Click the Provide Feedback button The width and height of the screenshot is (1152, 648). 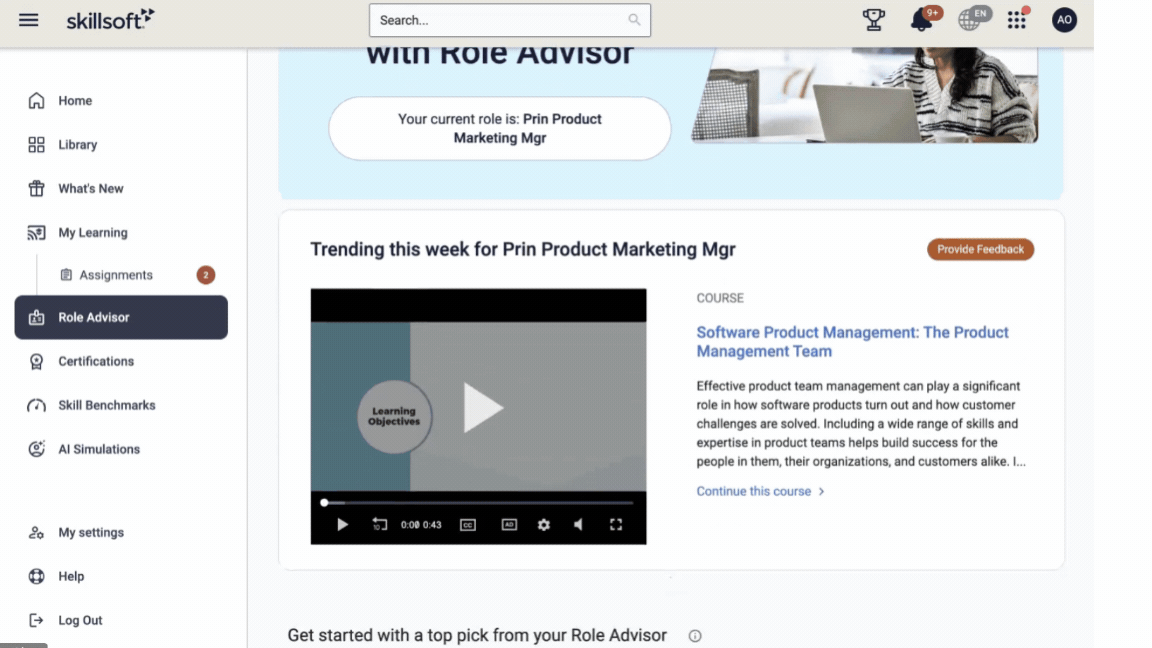point(980,250)
